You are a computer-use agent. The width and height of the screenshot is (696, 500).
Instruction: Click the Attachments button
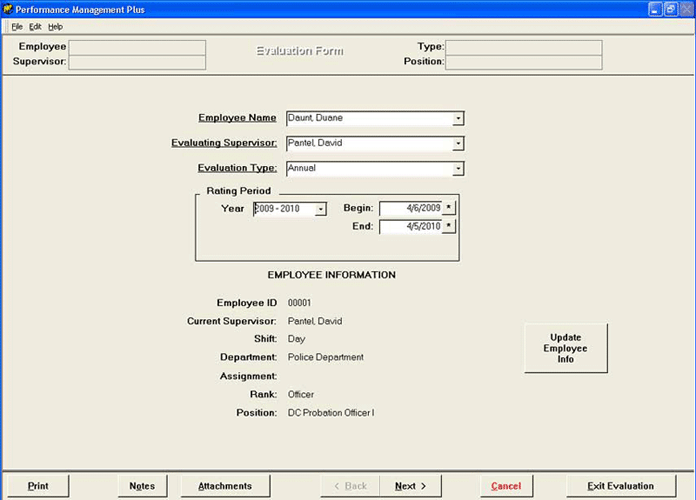pyautogui.click(x=225, y=486)
